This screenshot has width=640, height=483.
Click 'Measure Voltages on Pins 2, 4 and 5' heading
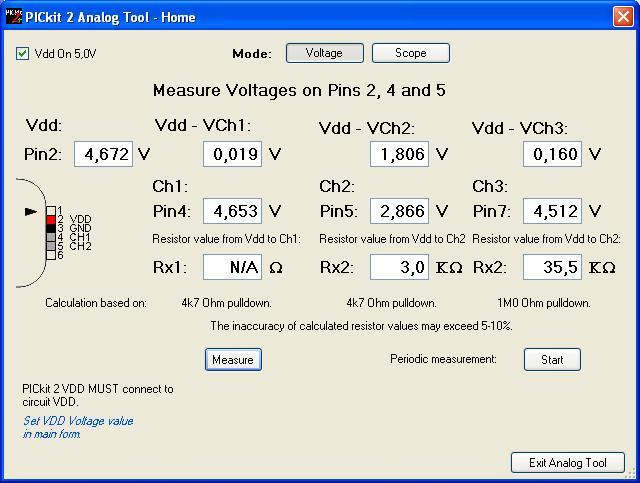[299, 90]
